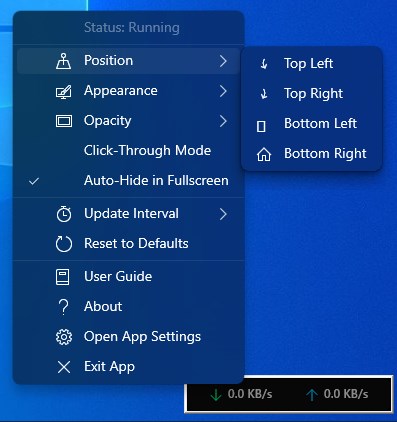Viewport: 397px width, 422px height.
Task: Click the Update Interval stopwatch icon
Action: (x=63, y=214)
